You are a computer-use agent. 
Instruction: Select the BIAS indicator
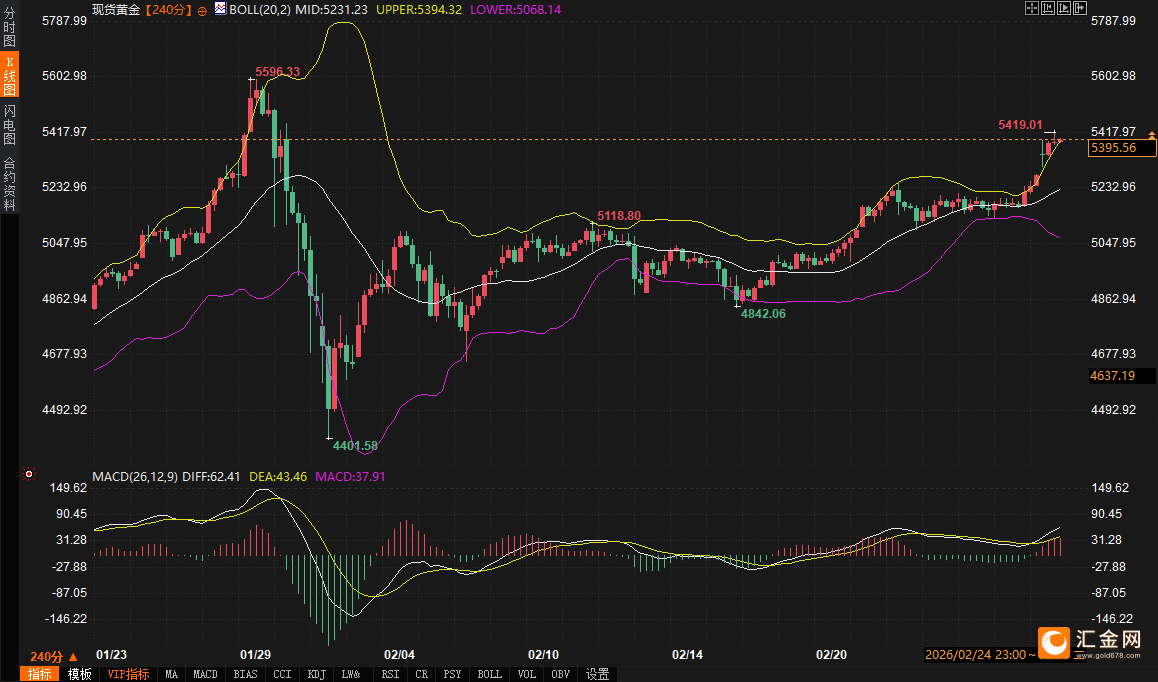click(x=245, y=674)
